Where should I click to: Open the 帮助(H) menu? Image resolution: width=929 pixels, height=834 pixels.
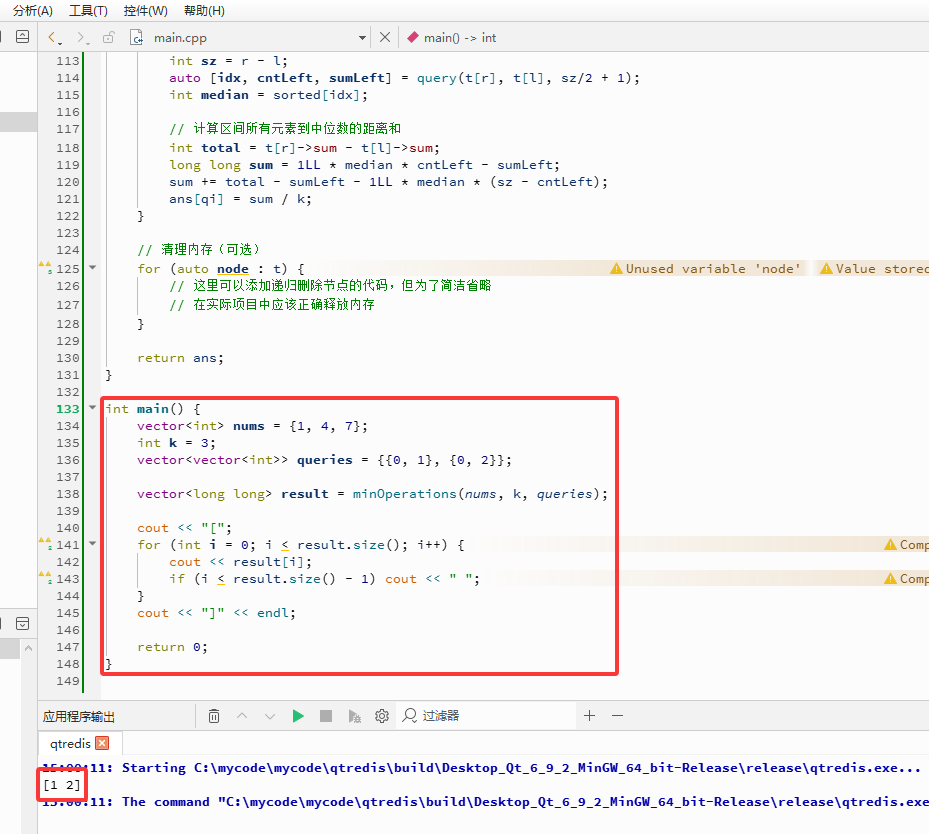[204, 11]
